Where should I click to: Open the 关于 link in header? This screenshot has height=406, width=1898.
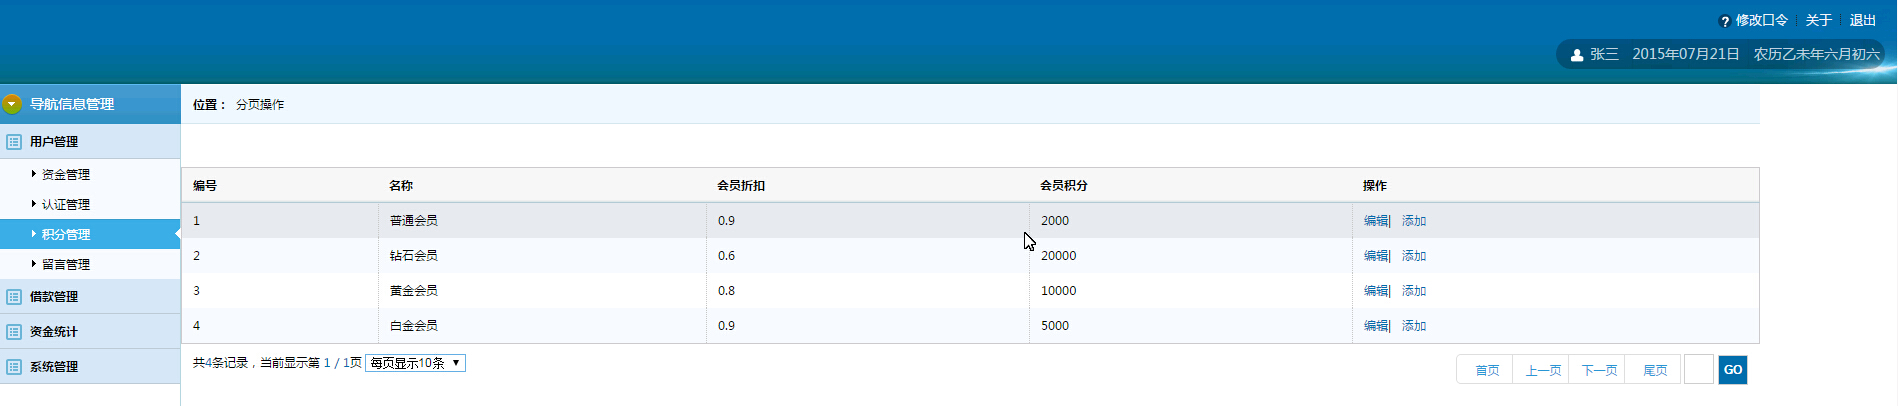pos(1819,20)
